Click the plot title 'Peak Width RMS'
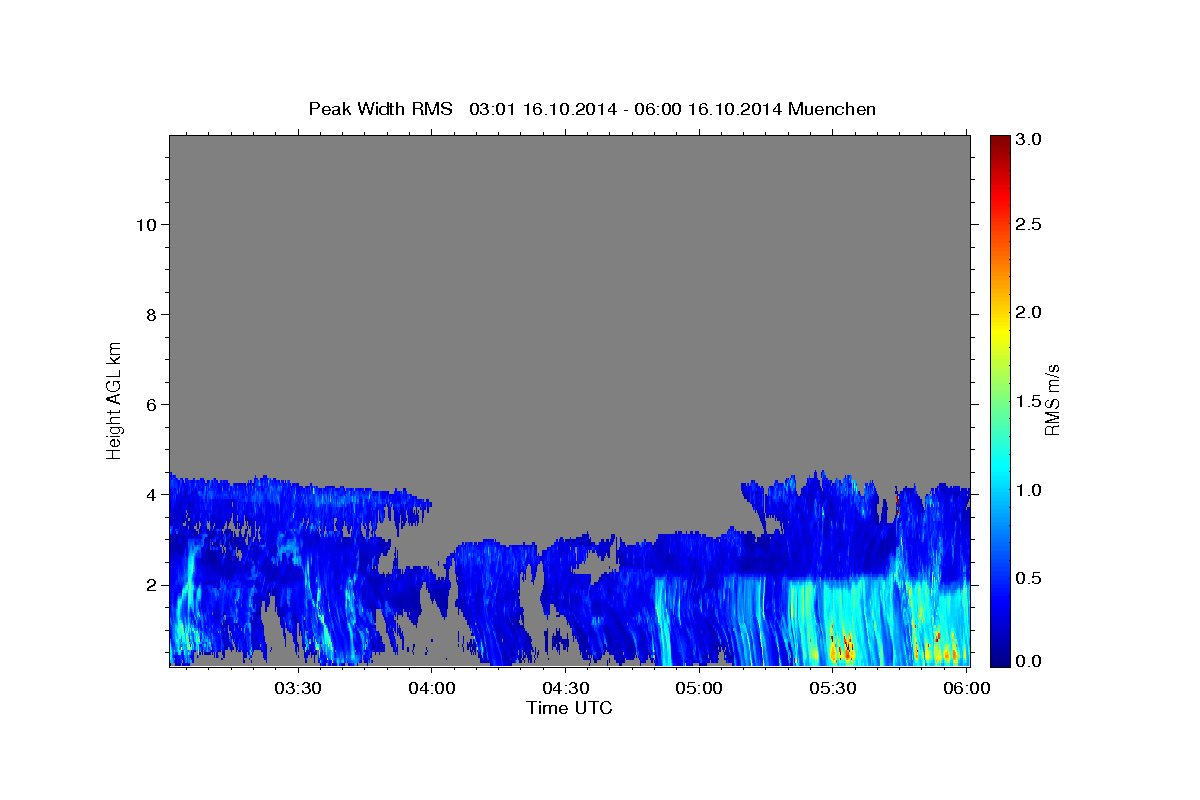The image size is (1200, 800). 380,109
